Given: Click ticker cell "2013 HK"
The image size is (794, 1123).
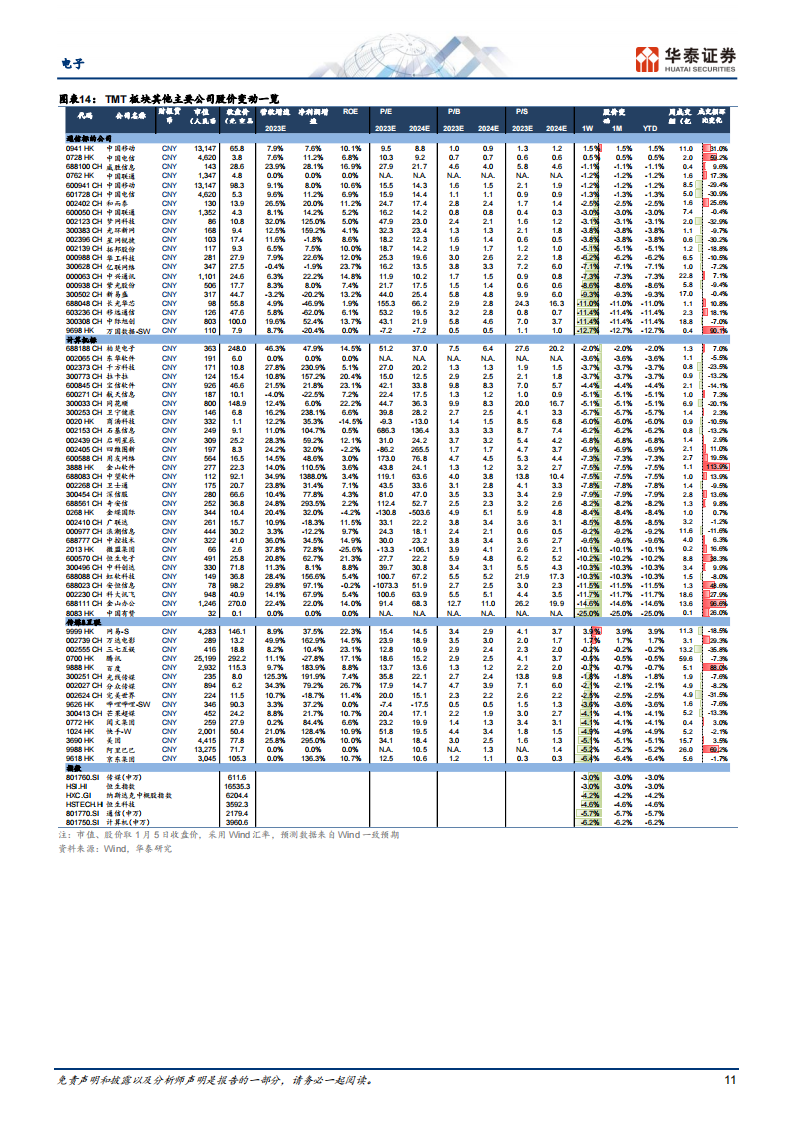Looking at the screenshot, I should [79, 549].
